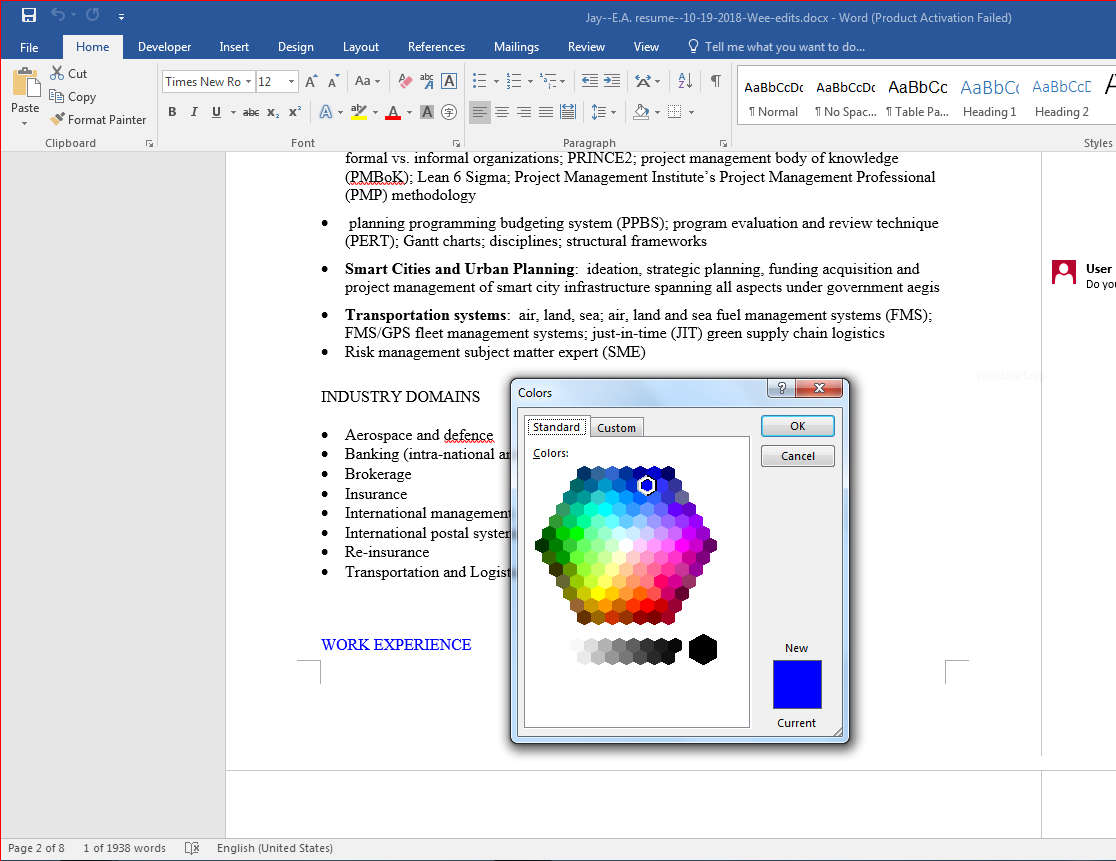Image resolution: width=1116 pixels, height=861 pixels.
Task: Apply bold formatting
Action: coord(172,112)
